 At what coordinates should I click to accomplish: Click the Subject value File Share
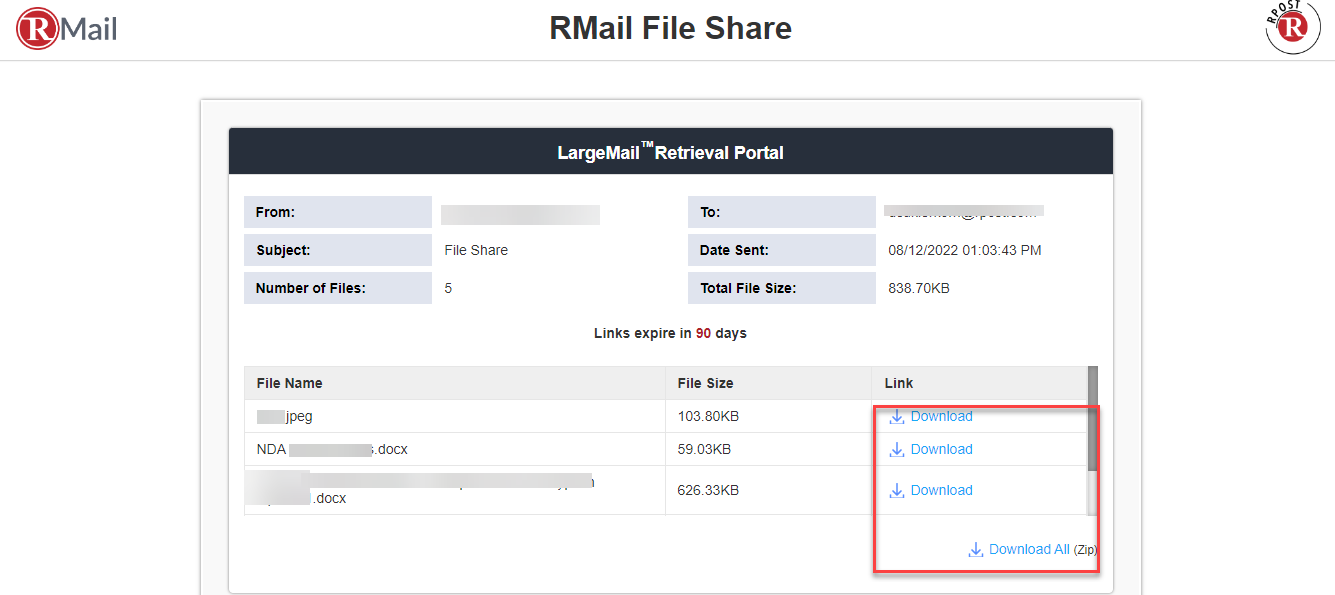[476, 250]
